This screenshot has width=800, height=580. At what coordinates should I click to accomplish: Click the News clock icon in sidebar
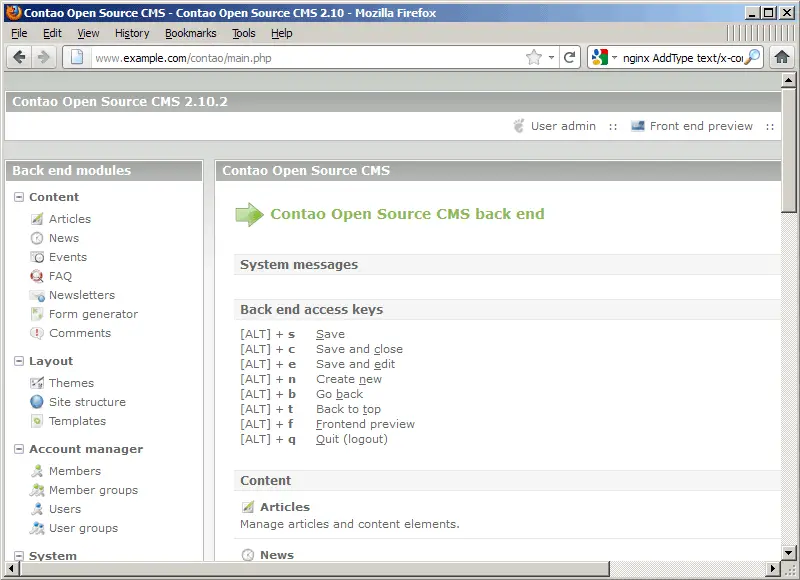[37, 238]
